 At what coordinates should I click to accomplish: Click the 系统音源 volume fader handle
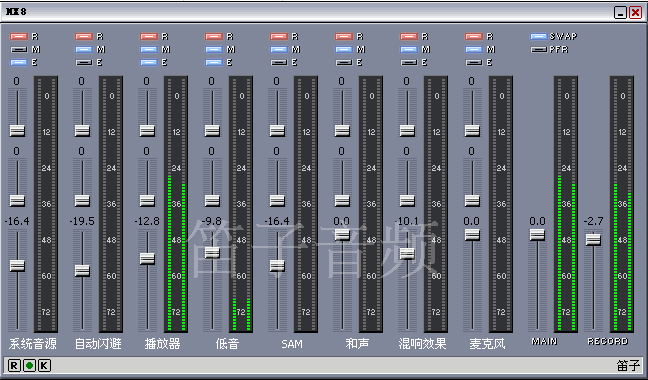click(17, 266)
